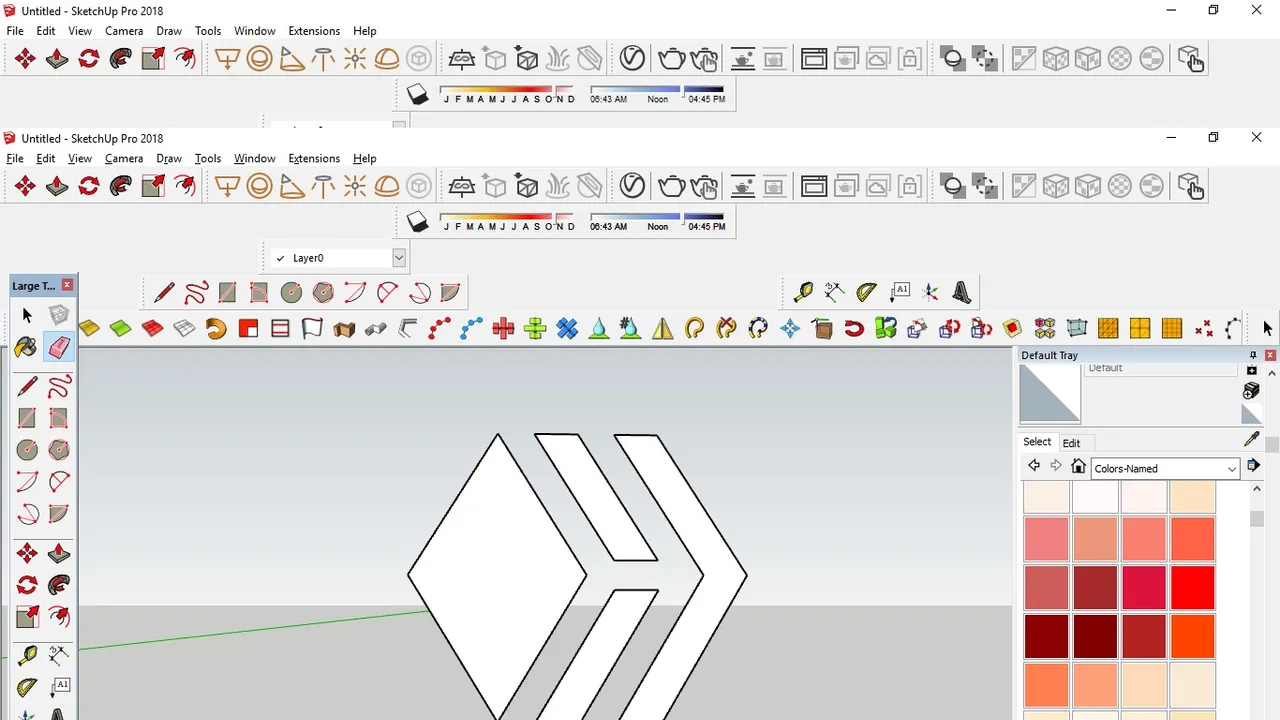Click Make Component icon in Large Tool Set
Viewport: 1280px width, 720px height.
coord(59,315)
